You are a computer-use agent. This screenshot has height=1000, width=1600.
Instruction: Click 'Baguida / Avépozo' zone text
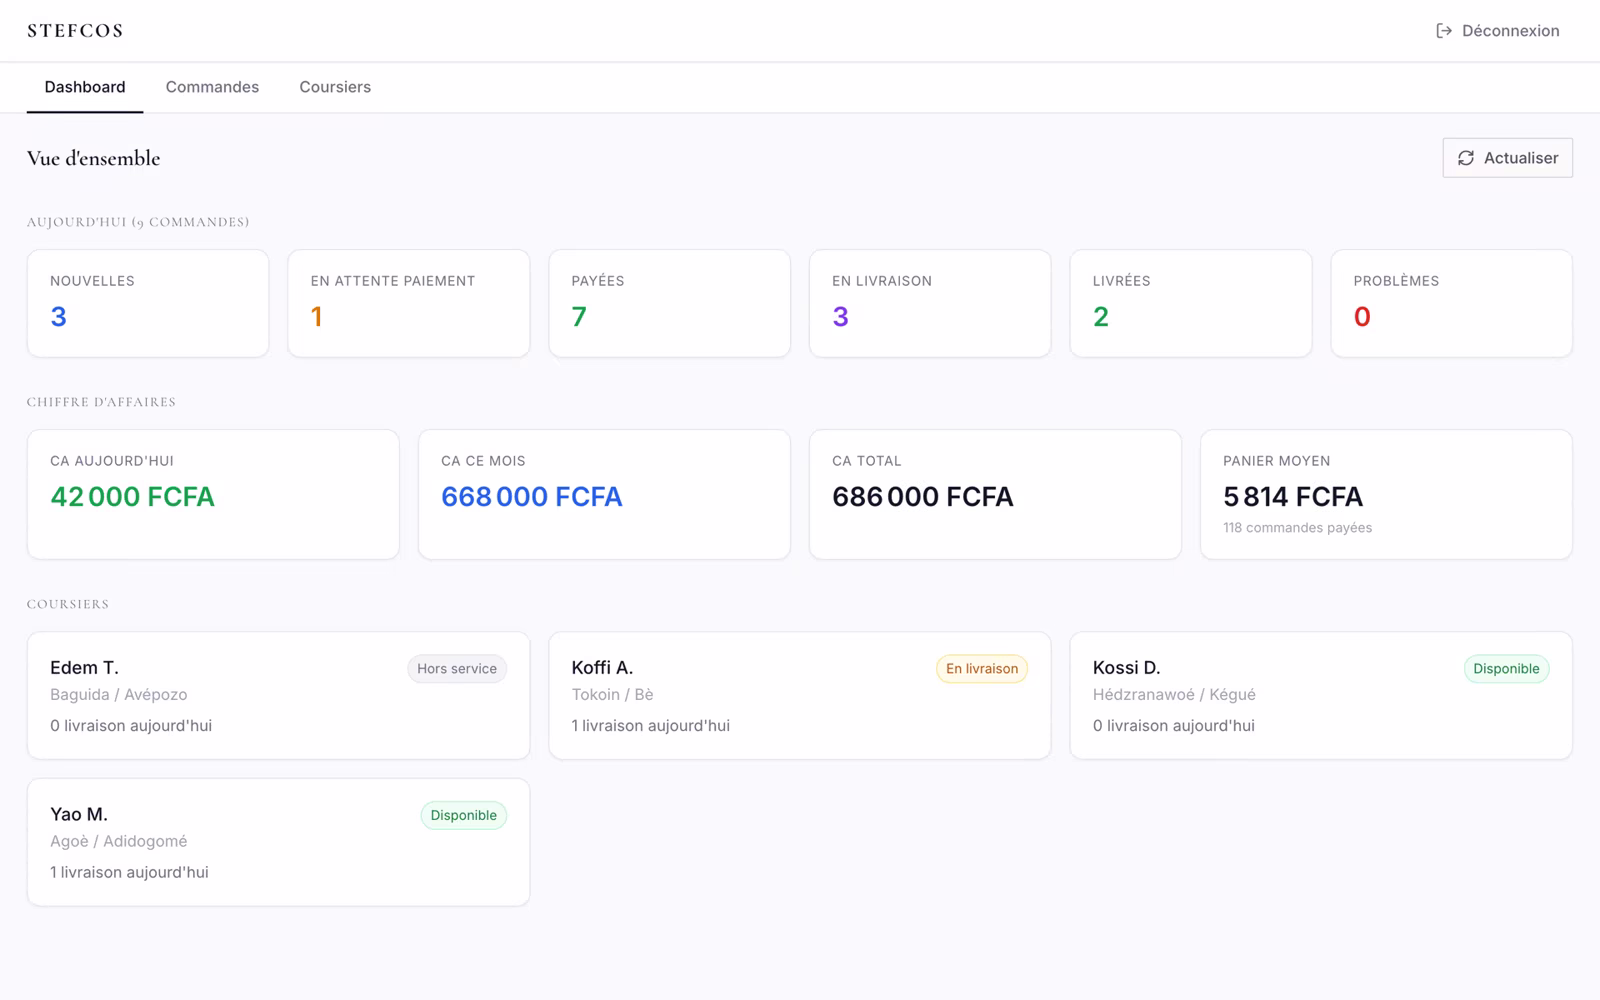(x=119, y=695)
